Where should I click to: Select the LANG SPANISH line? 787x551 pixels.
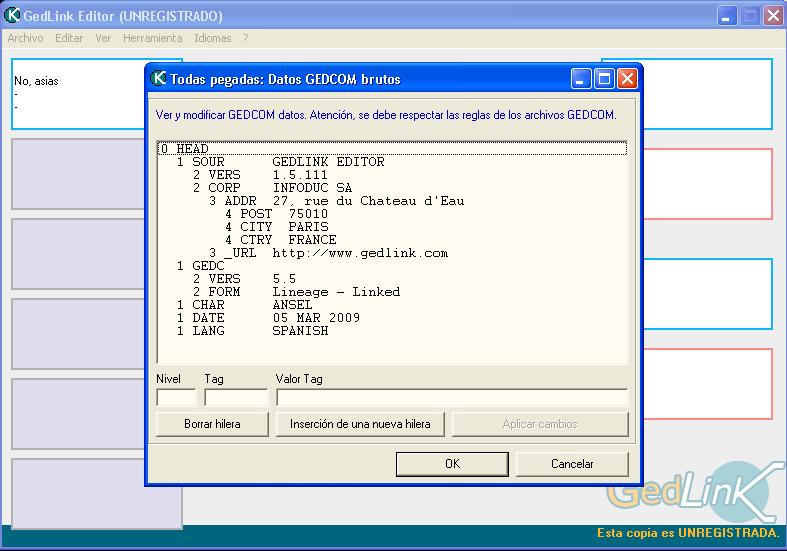coord(392,331)
